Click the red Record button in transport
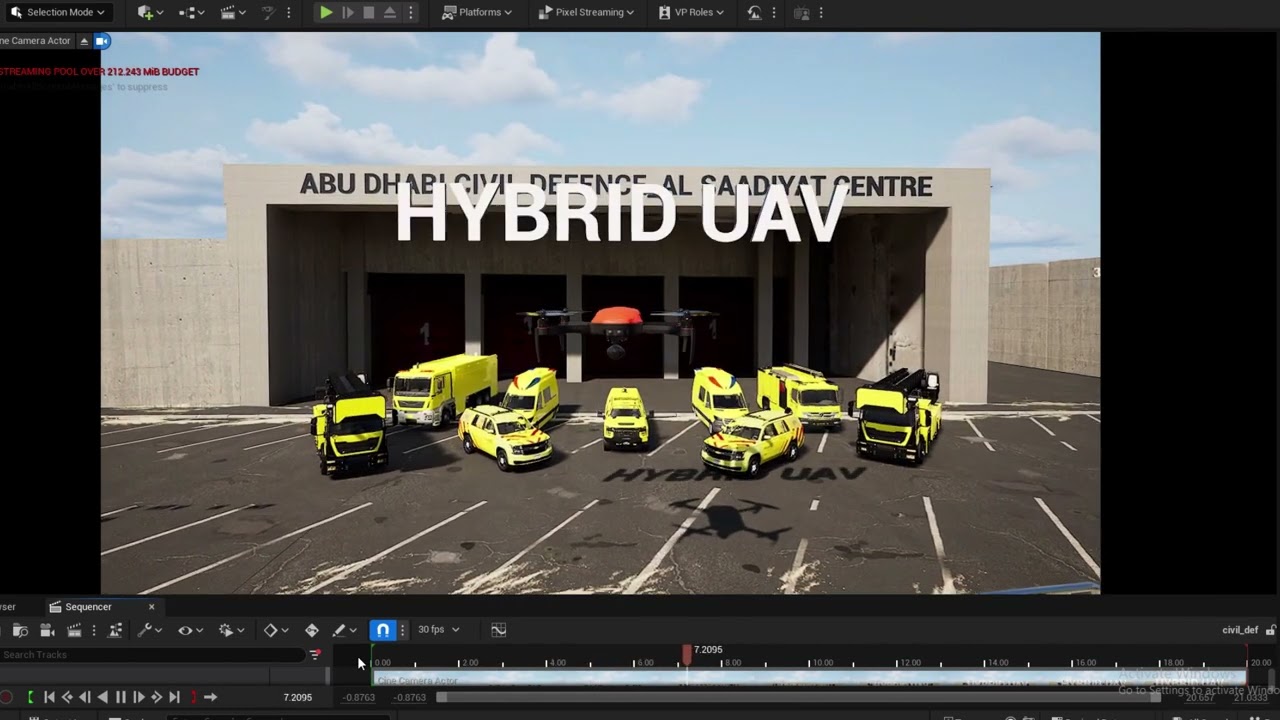The image size is (1280, 720). 6,697
